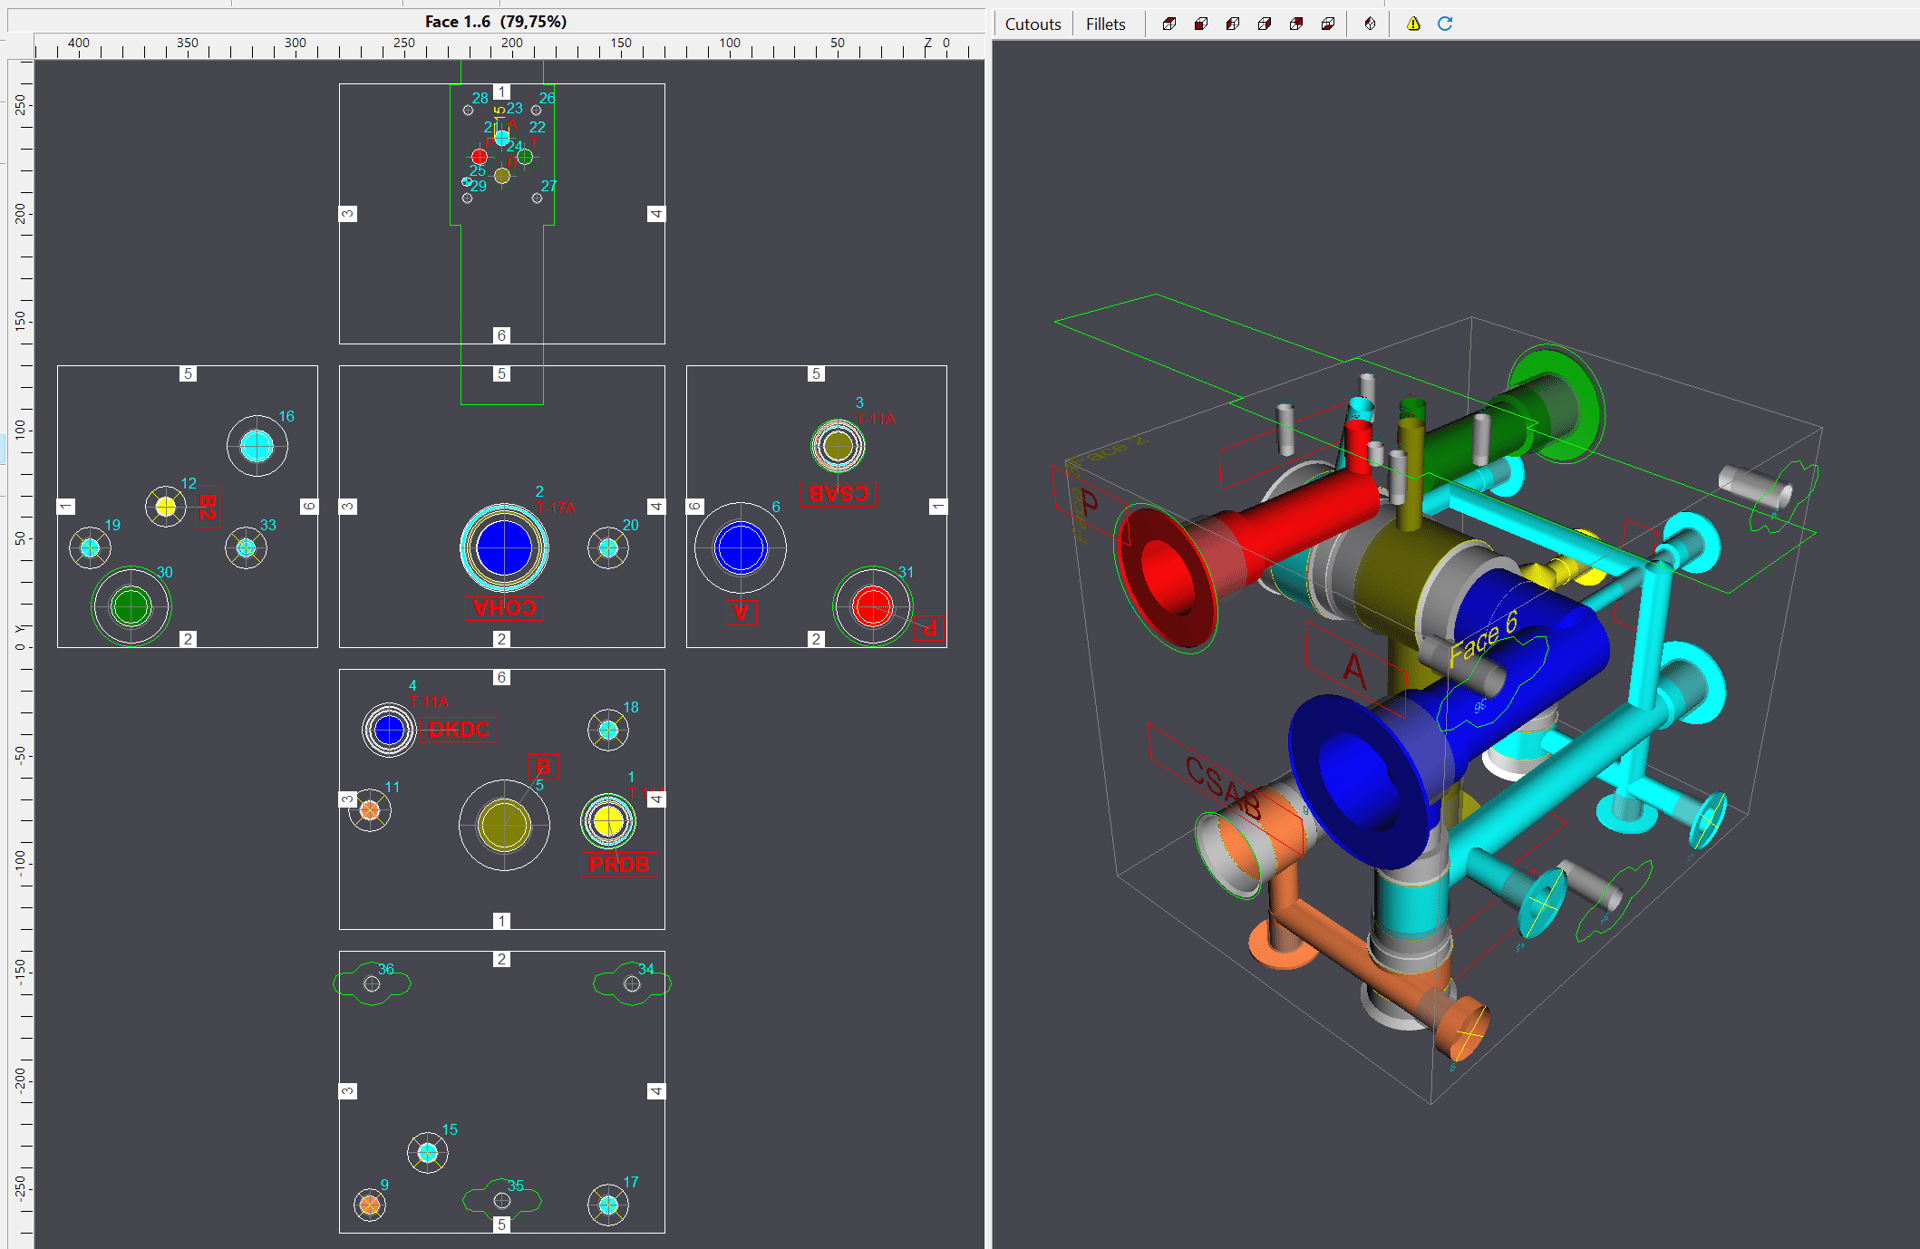
Task: Select red port 31 labeled P
Action: pos(872,606)
